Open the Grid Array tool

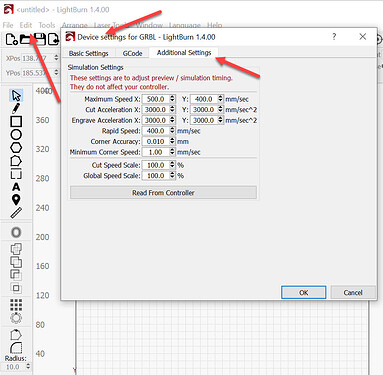pyautogui.click(x=16, y=304)
